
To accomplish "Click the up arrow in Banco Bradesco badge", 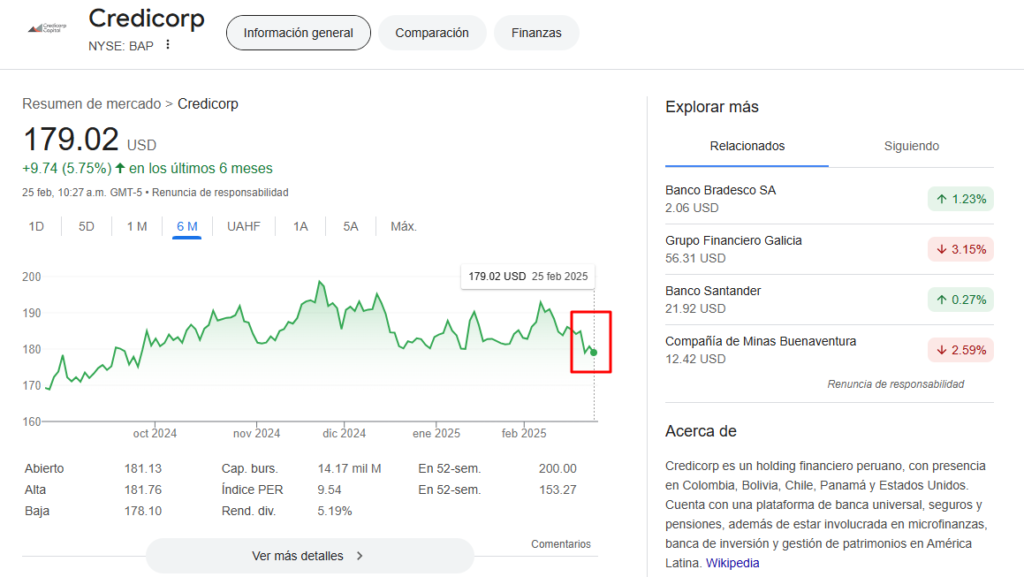I will (x=942, y=199).
